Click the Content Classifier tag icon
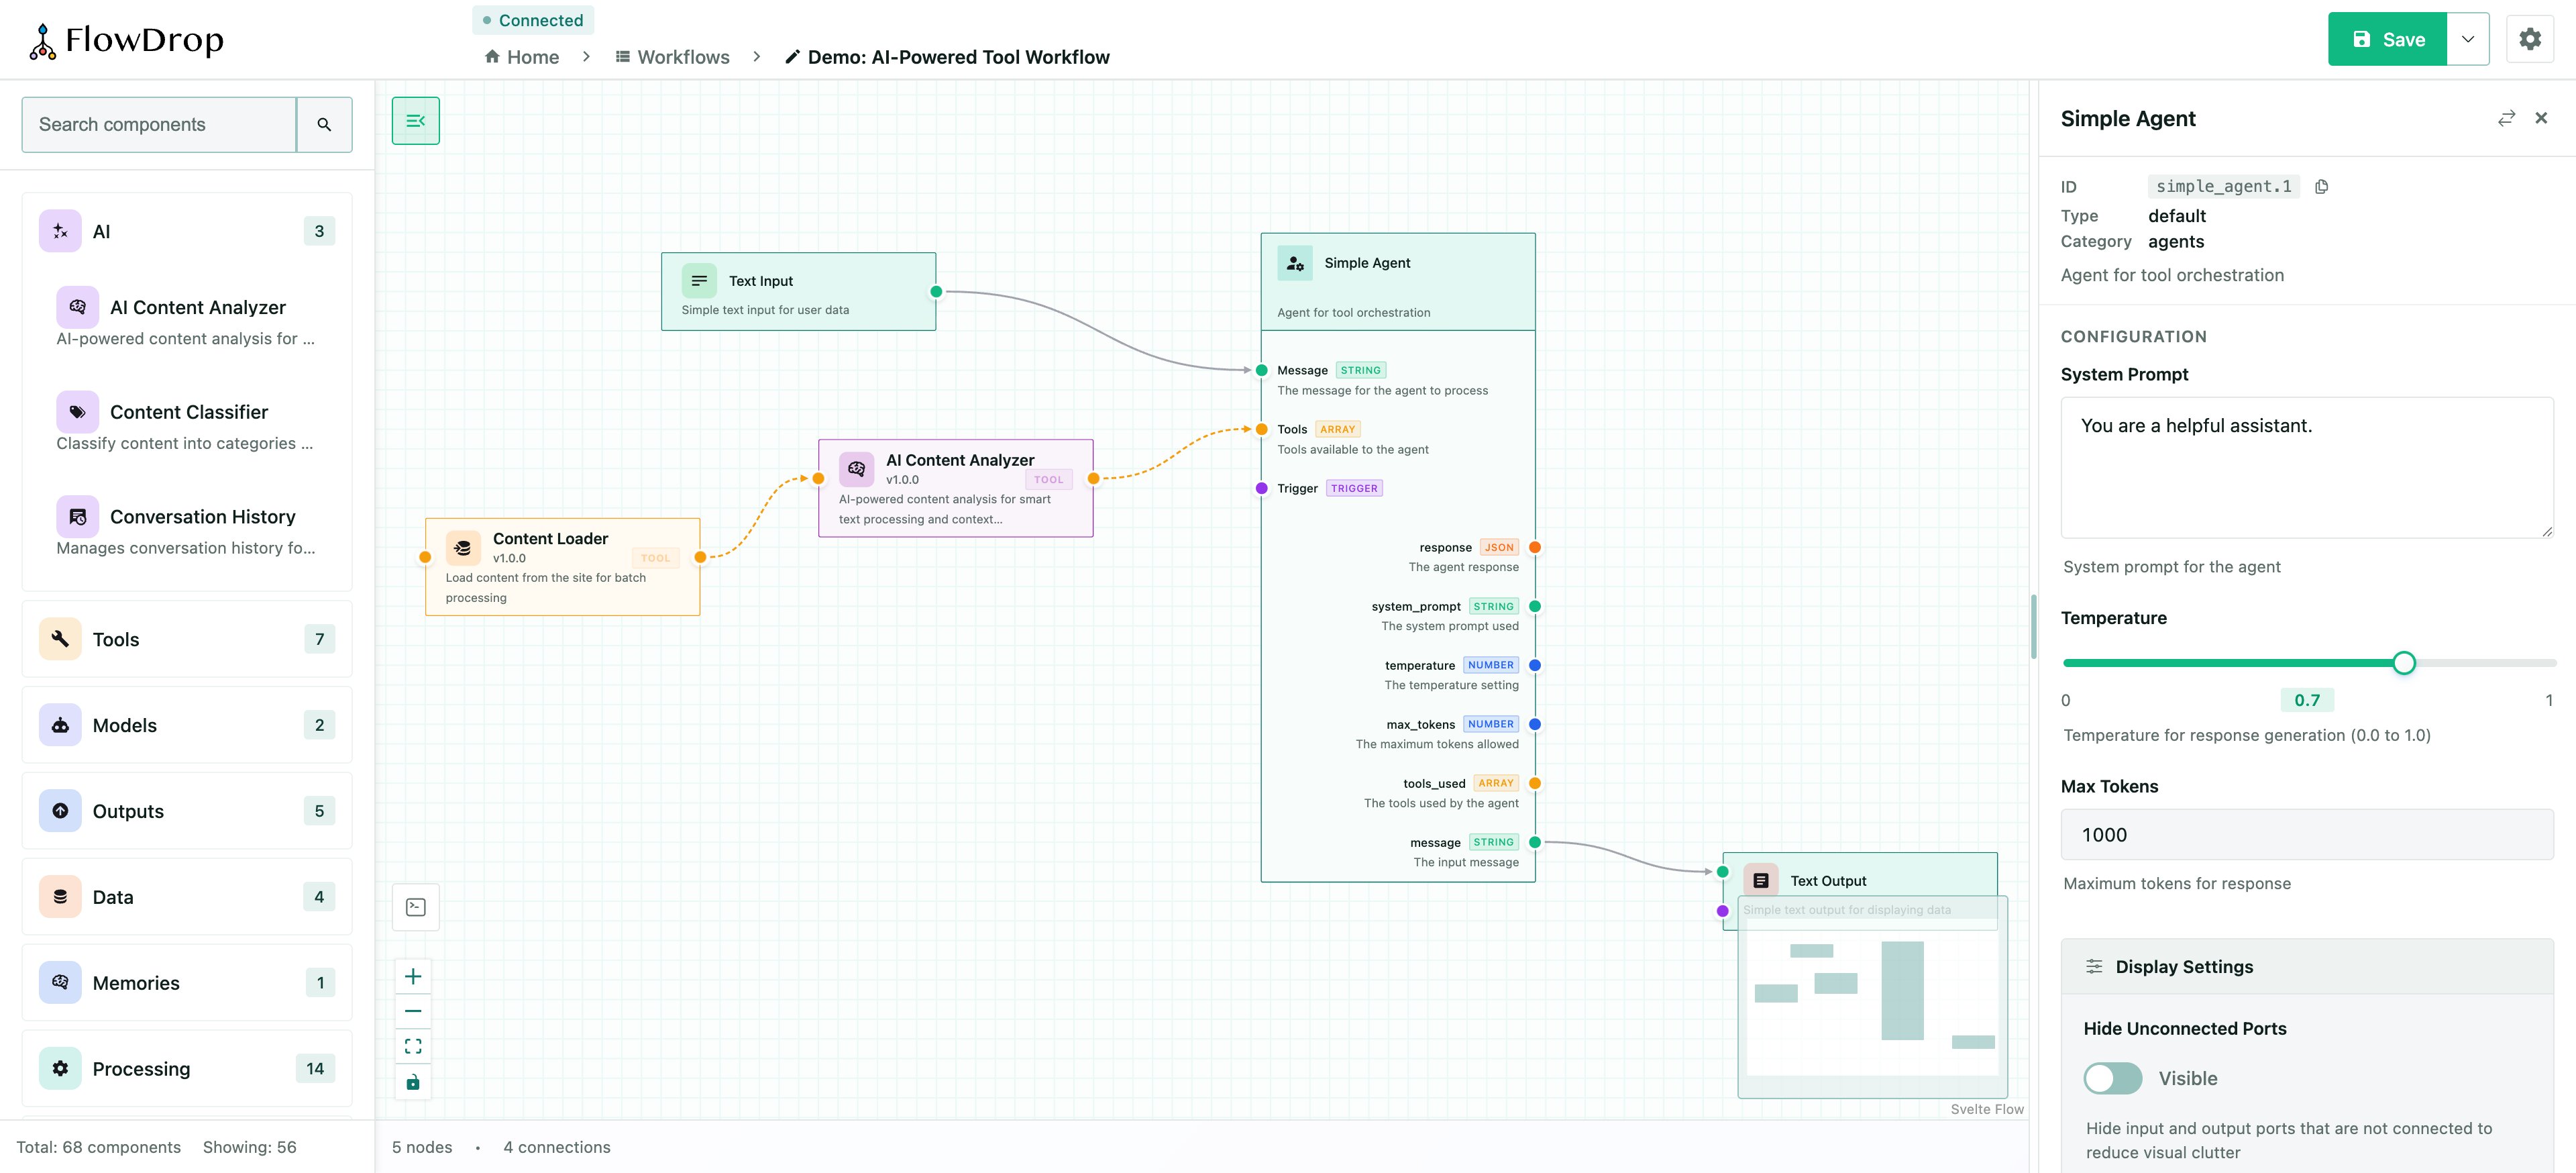The image size is (2576, 1173). (x=77, y=412)
